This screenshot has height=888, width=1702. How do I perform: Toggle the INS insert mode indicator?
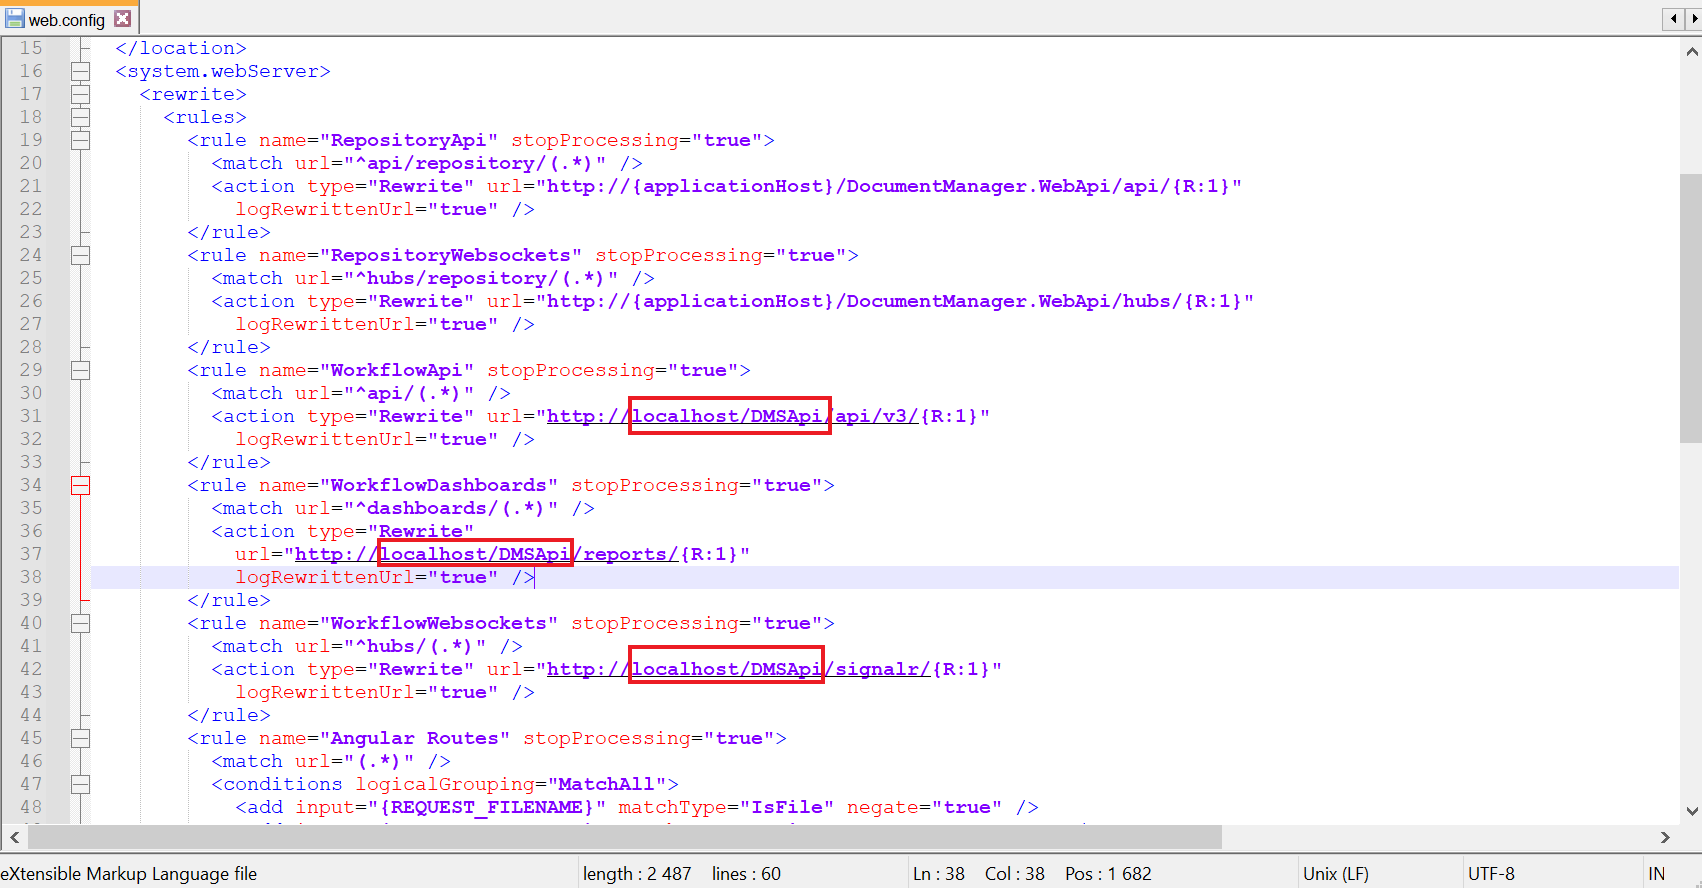[1658, 873]
